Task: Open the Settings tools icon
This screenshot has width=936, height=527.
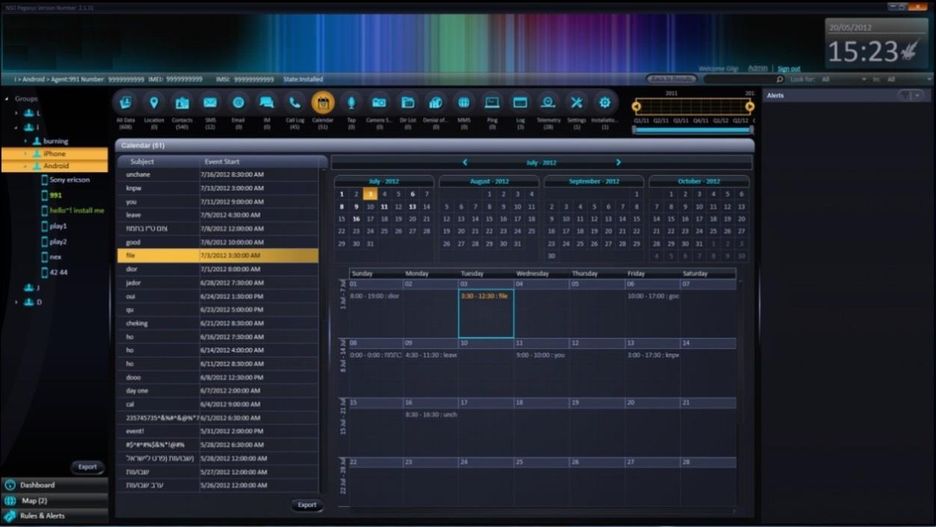Action: tap(577, 103)
